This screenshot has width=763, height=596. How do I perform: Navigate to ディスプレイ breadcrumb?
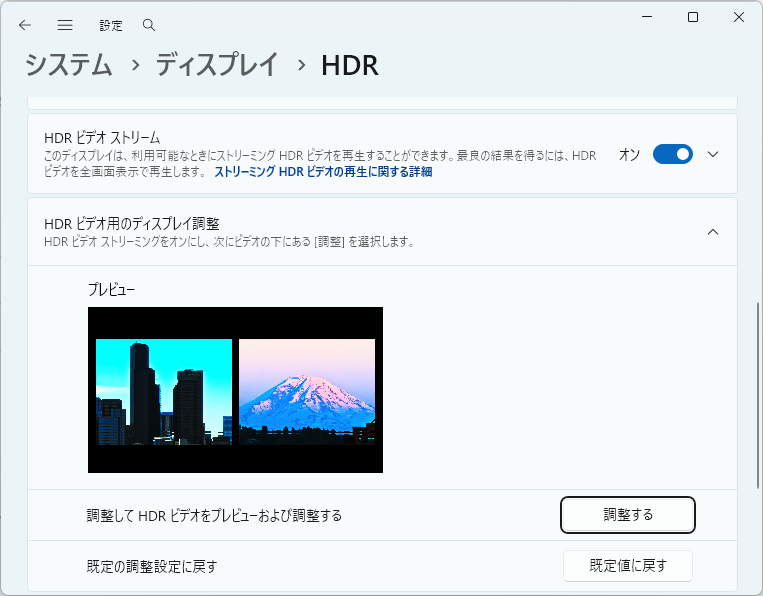coord(217,65)
